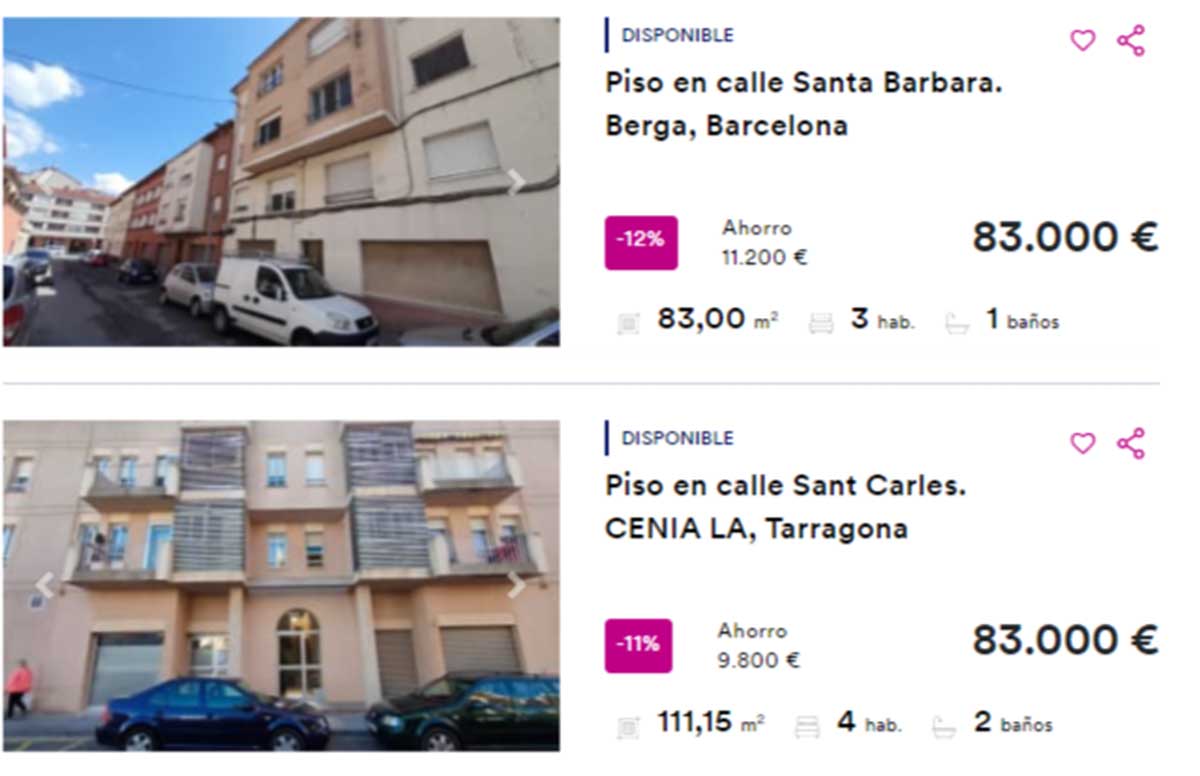The width and height of the screenshot is (1200, 776).
Task: Toggle the favorite heart on the Tarragona property
Action: (1081, 443)
